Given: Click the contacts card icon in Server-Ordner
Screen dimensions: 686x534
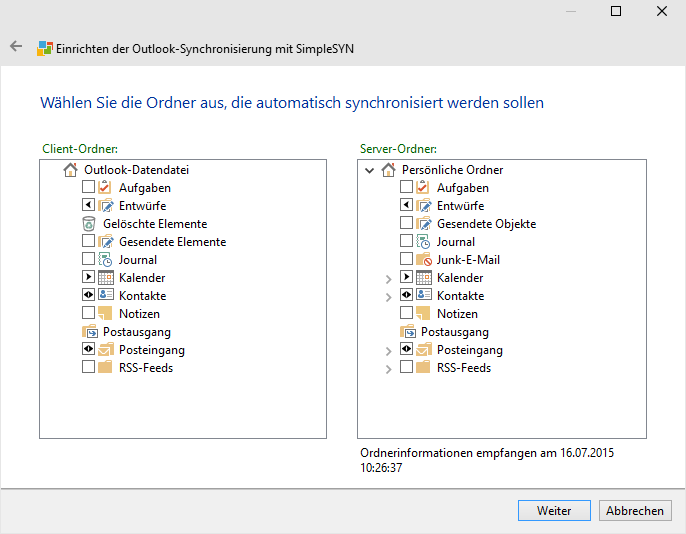Looking at the screenshot, I should tap(424, 295).
